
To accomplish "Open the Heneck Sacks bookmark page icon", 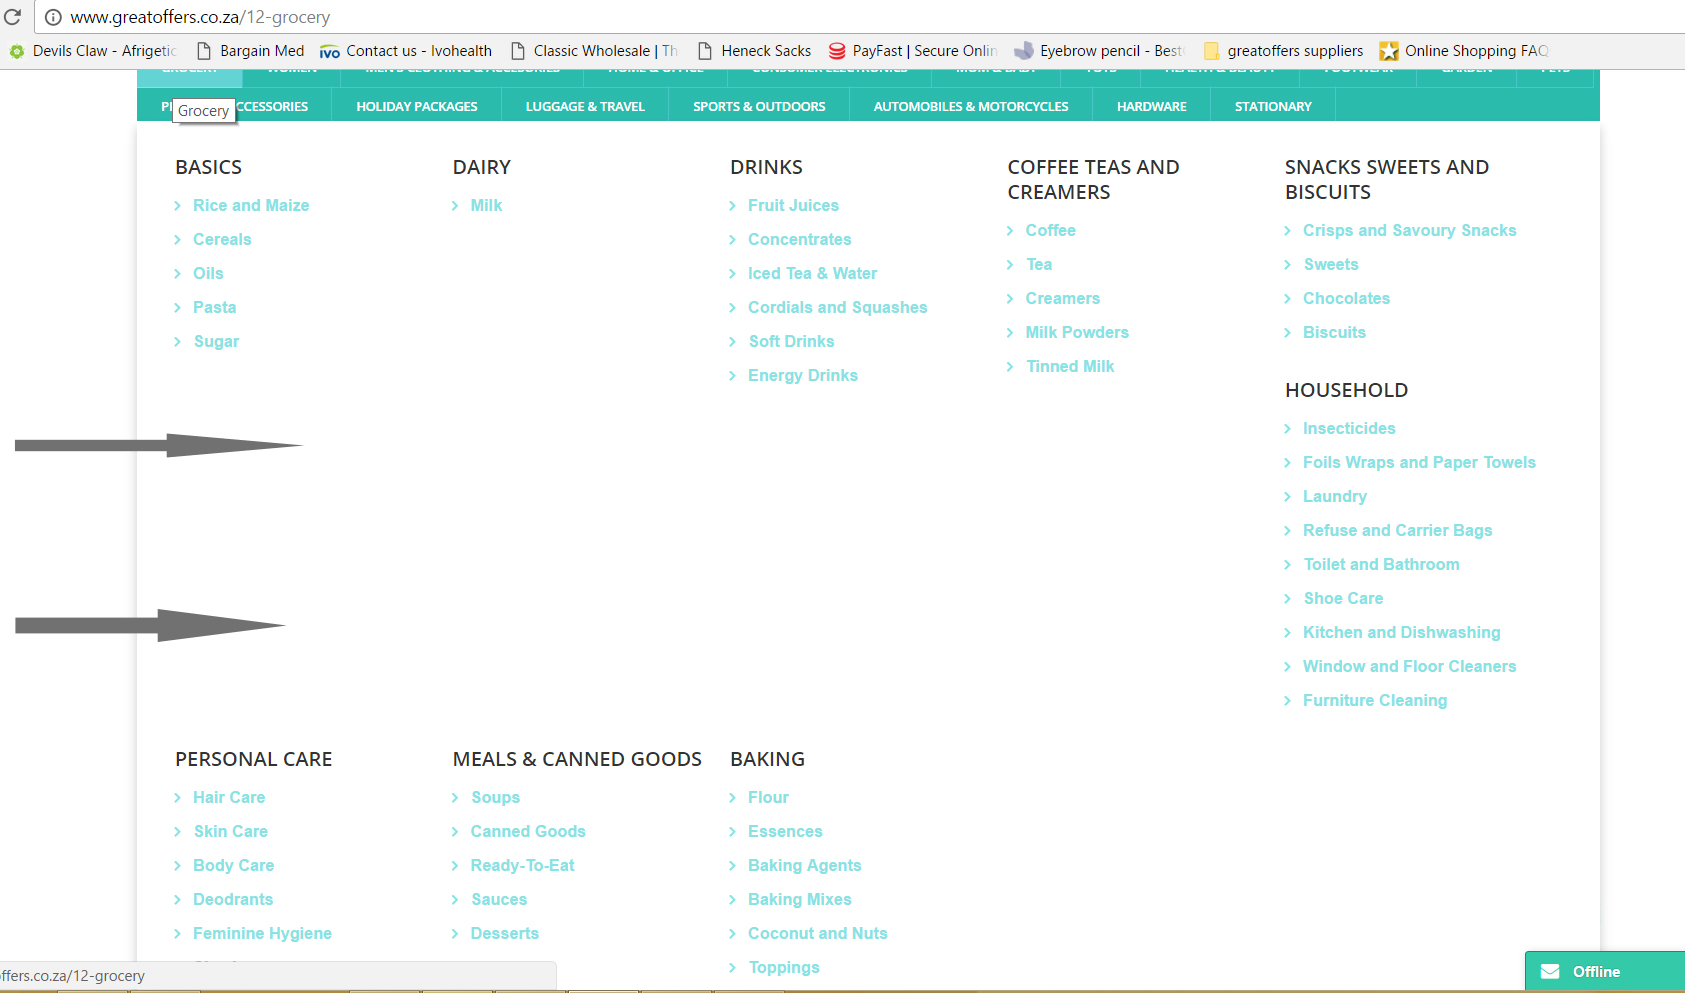I will tap(705, 51).
